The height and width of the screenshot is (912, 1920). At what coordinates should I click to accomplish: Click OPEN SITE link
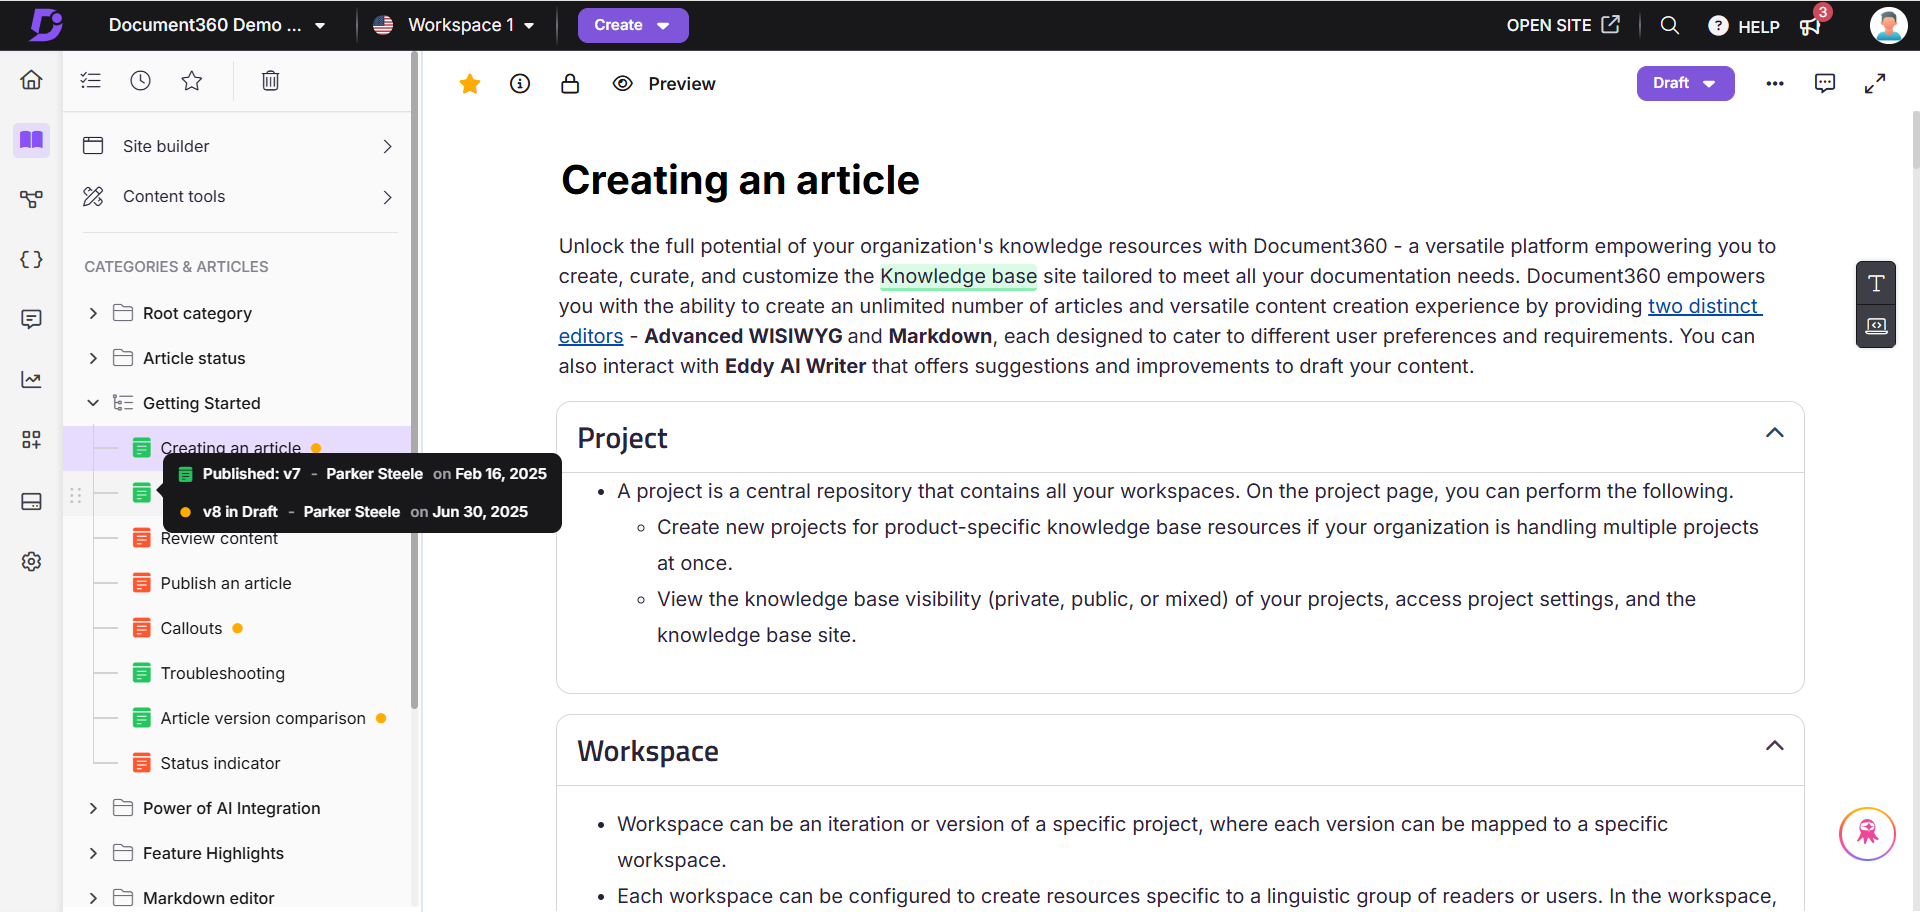click(x=1563, y=25)
